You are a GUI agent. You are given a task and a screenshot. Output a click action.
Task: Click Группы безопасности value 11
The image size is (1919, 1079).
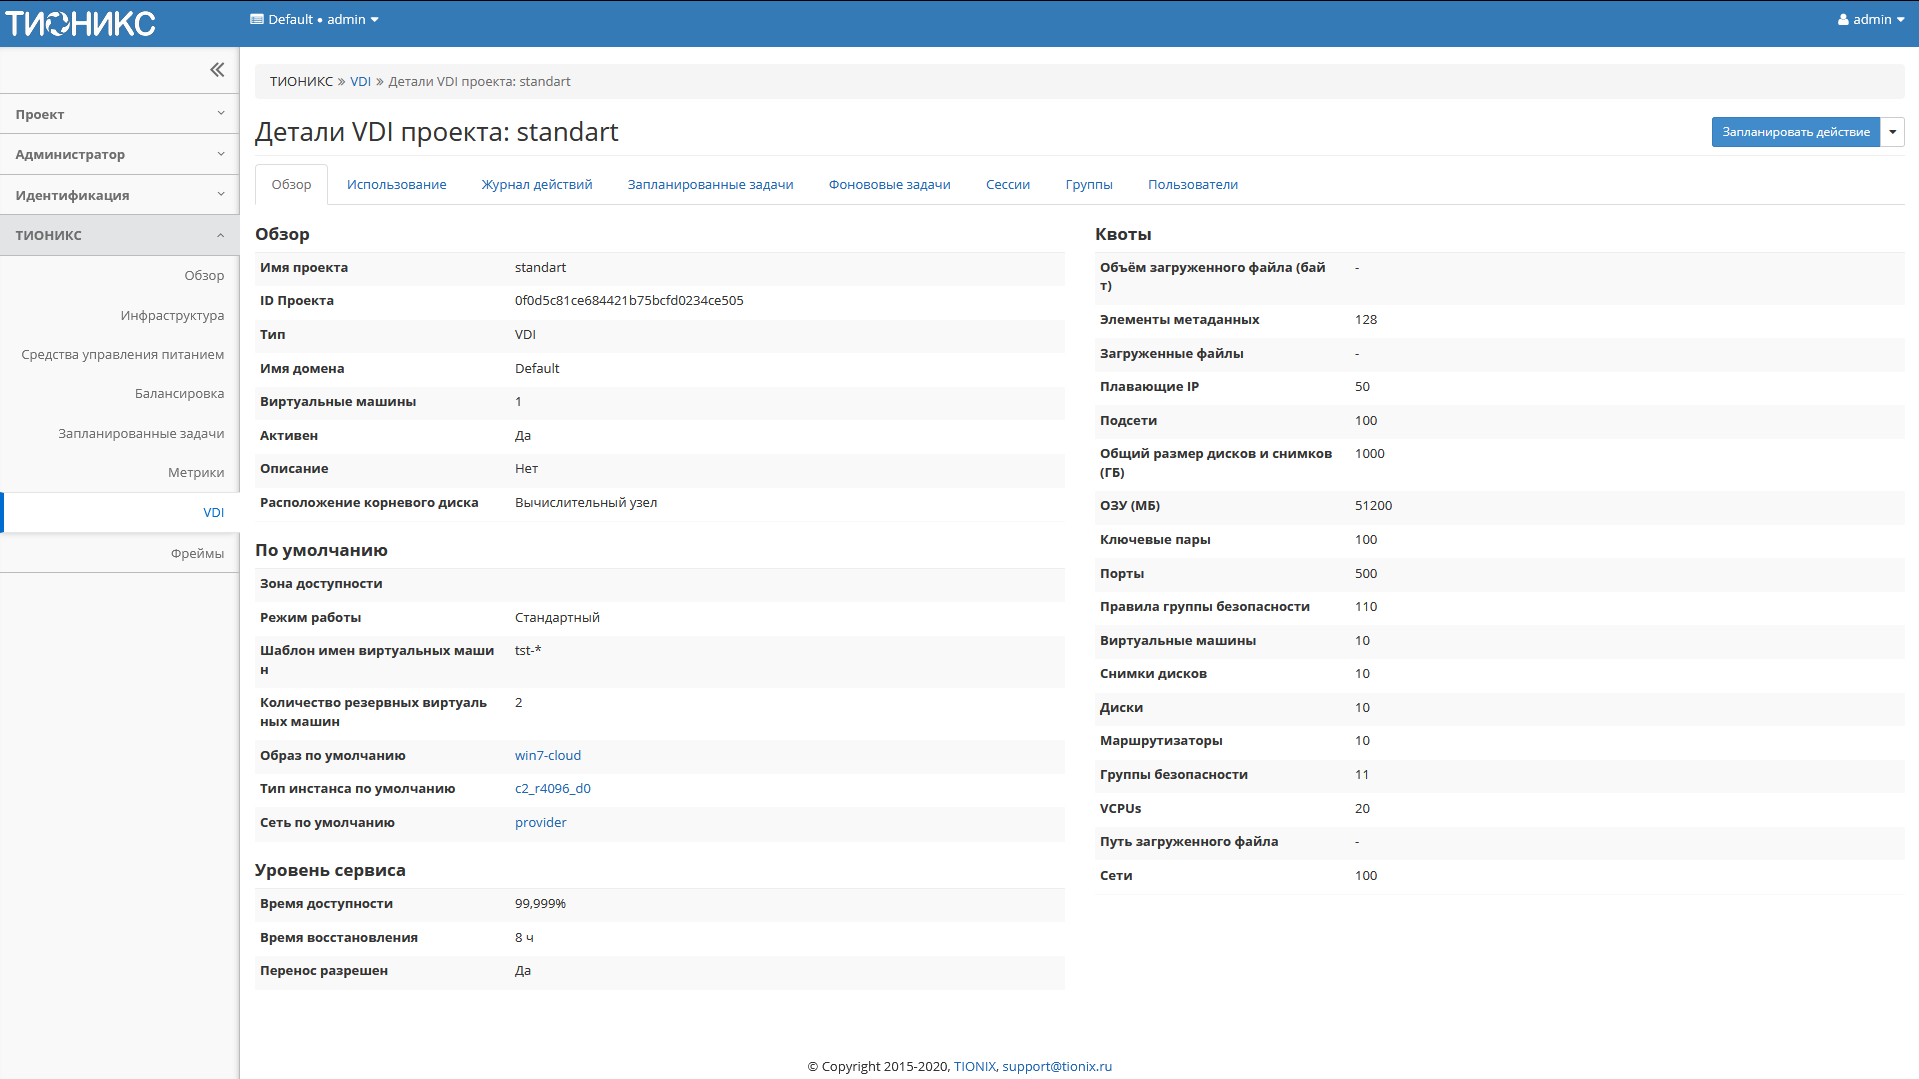1362,774
